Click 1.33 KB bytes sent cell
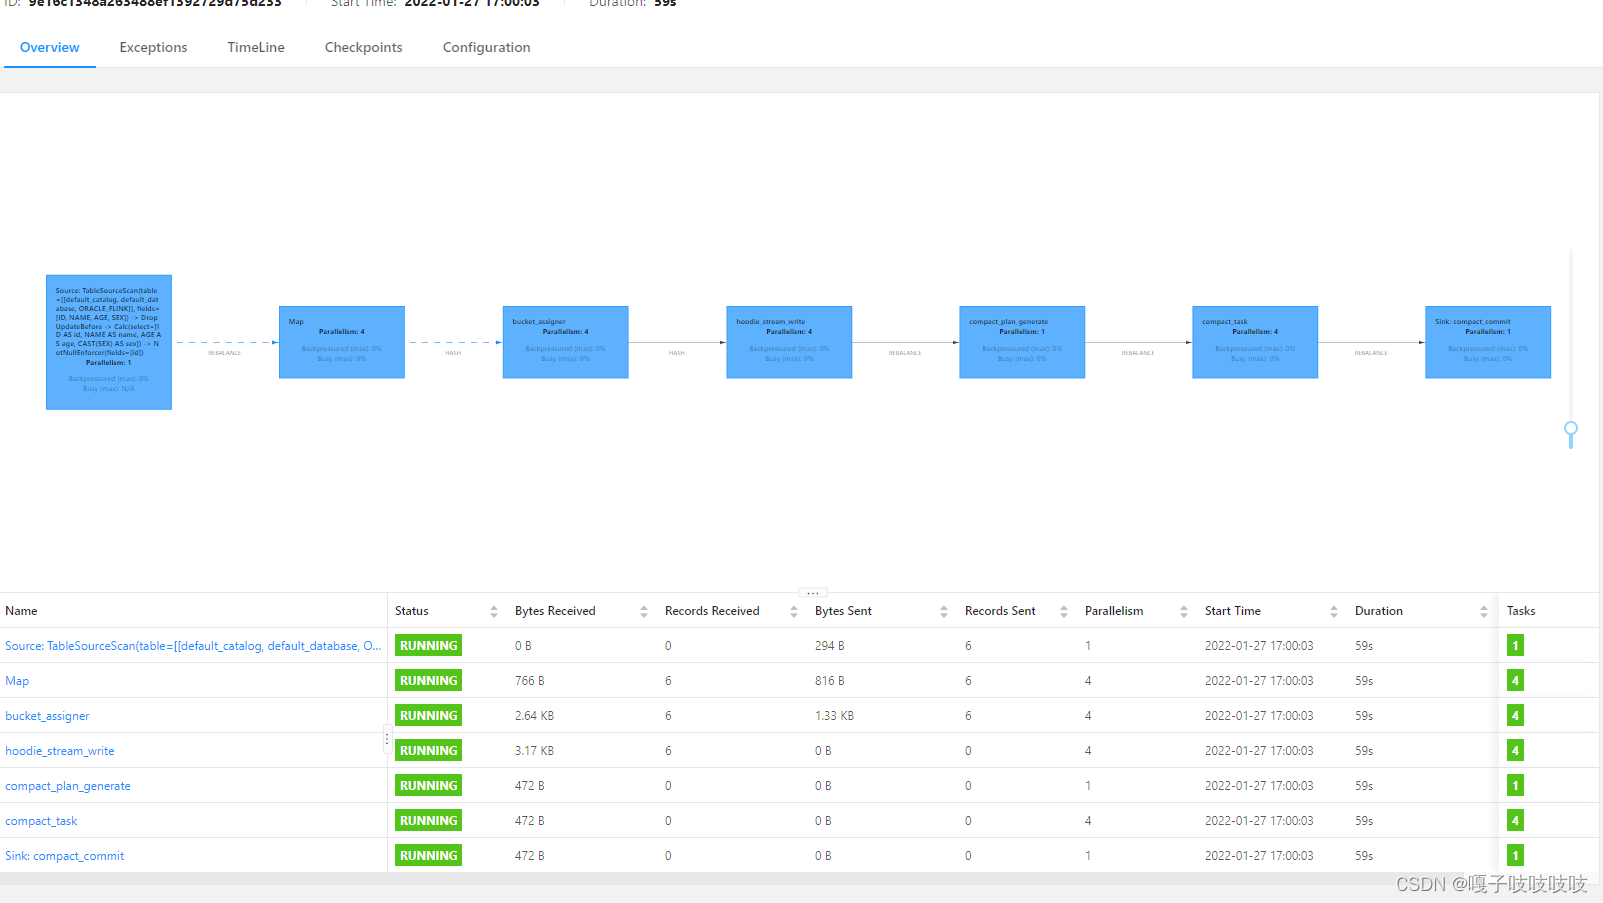 coord(834,716)
